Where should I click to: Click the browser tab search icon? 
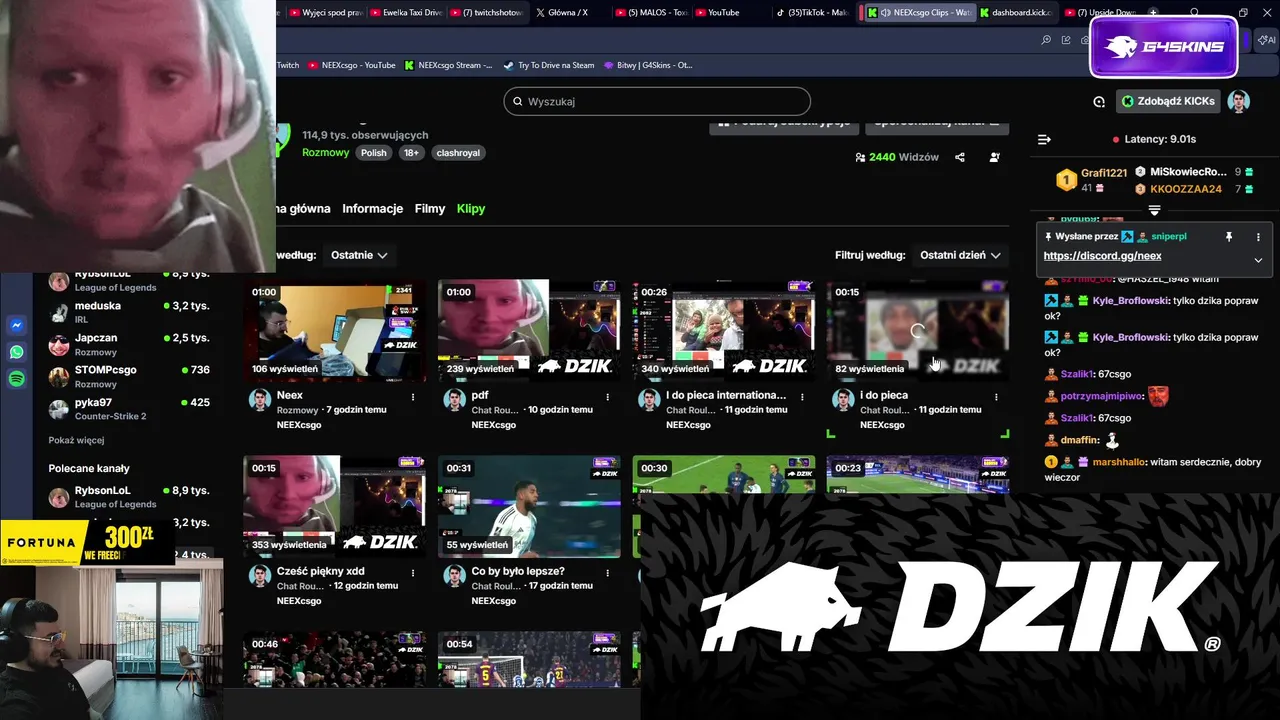1194,13
